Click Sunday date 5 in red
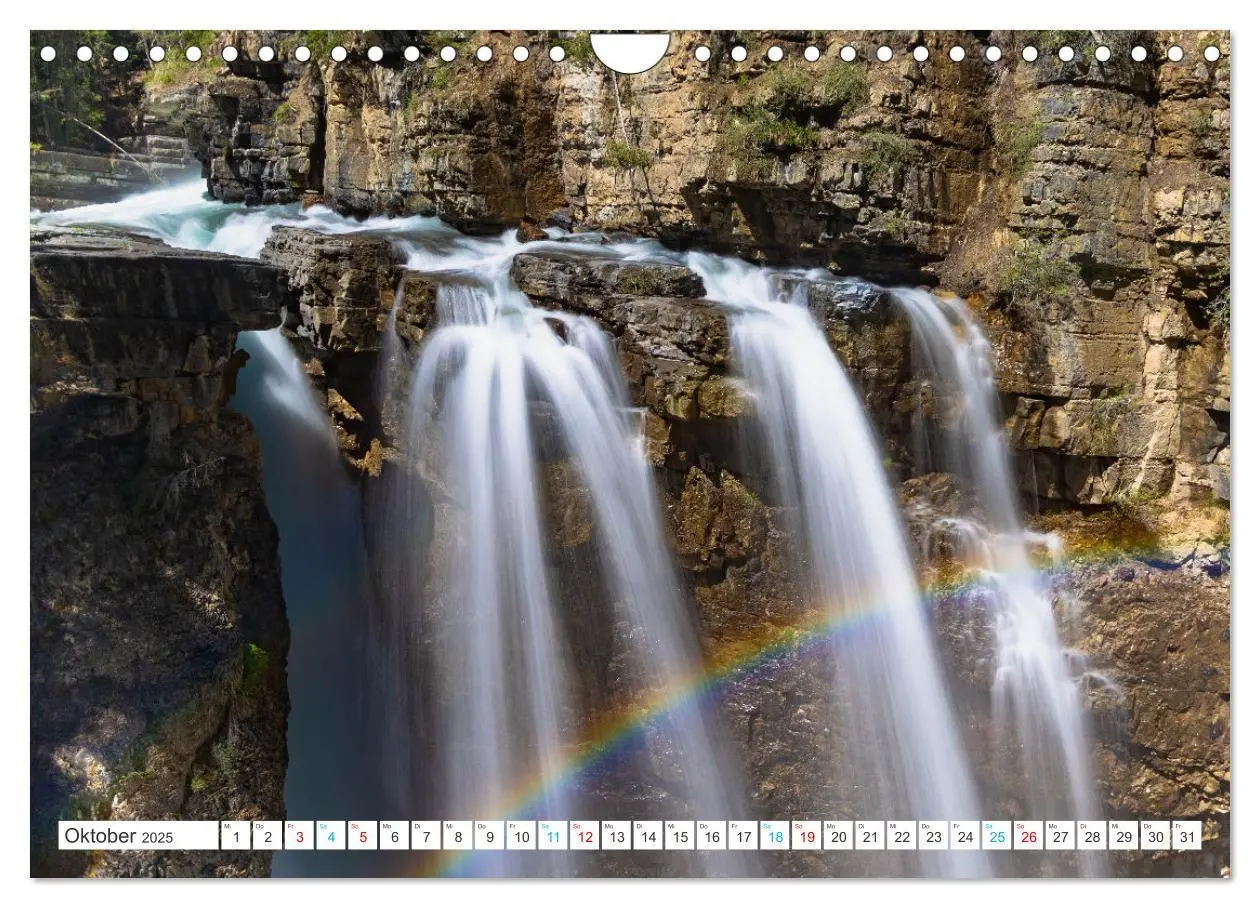The height and width of the screenshot is (908, 1260). coord(362,836)
